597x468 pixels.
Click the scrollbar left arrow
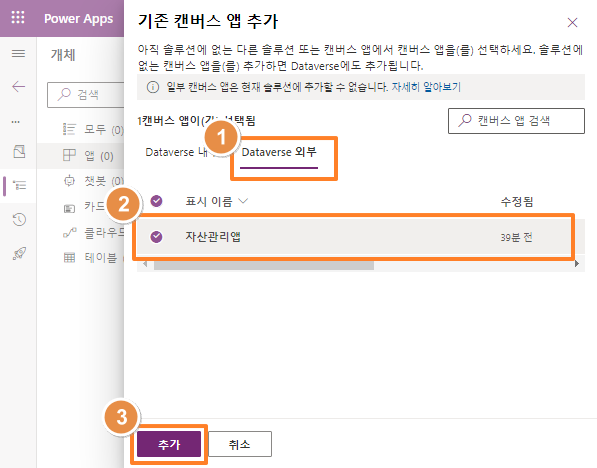[x=145, y=264]
